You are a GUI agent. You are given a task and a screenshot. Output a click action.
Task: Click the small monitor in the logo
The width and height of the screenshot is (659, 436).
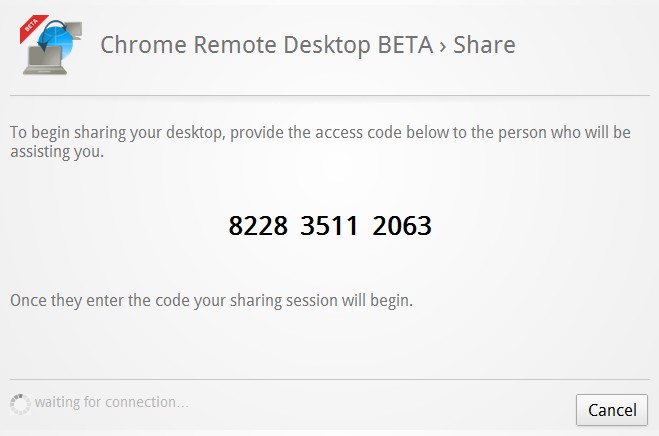[74, 31]
